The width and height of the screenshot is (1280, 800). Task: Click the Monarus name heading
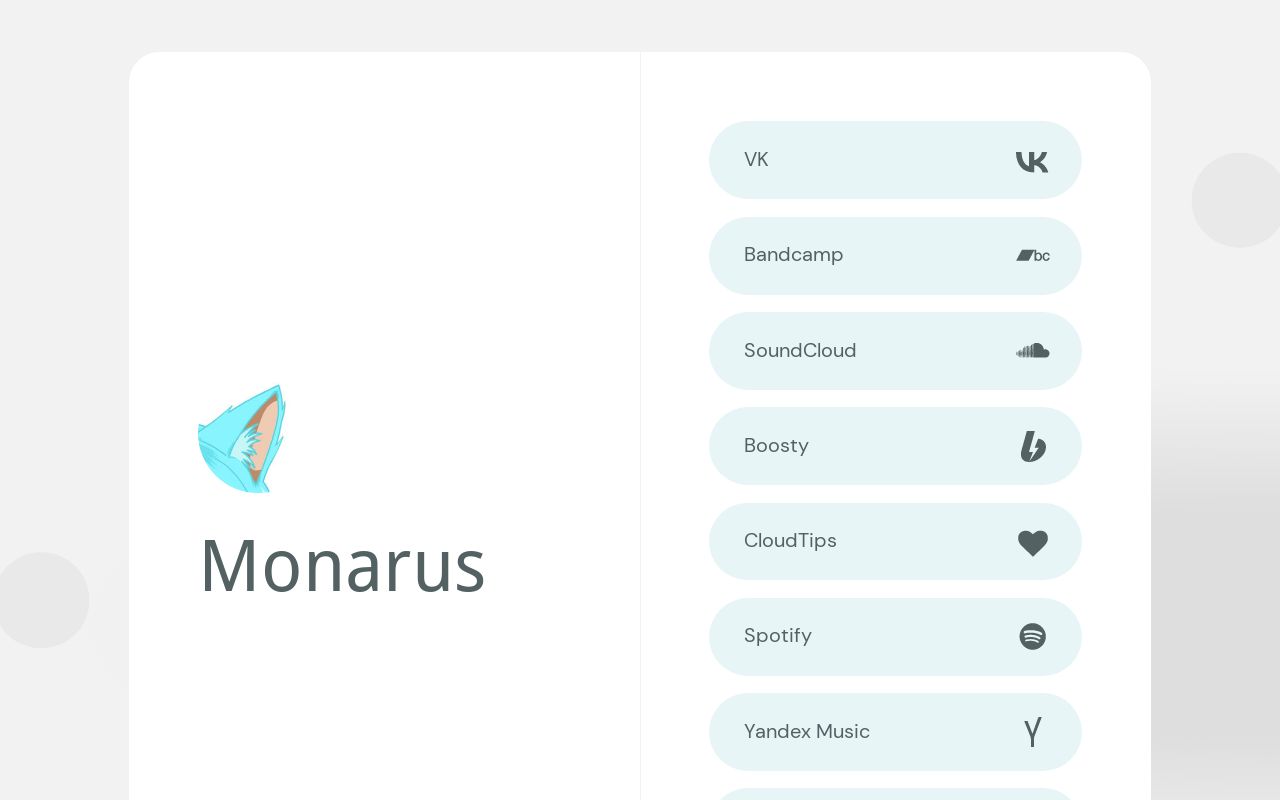342,565
